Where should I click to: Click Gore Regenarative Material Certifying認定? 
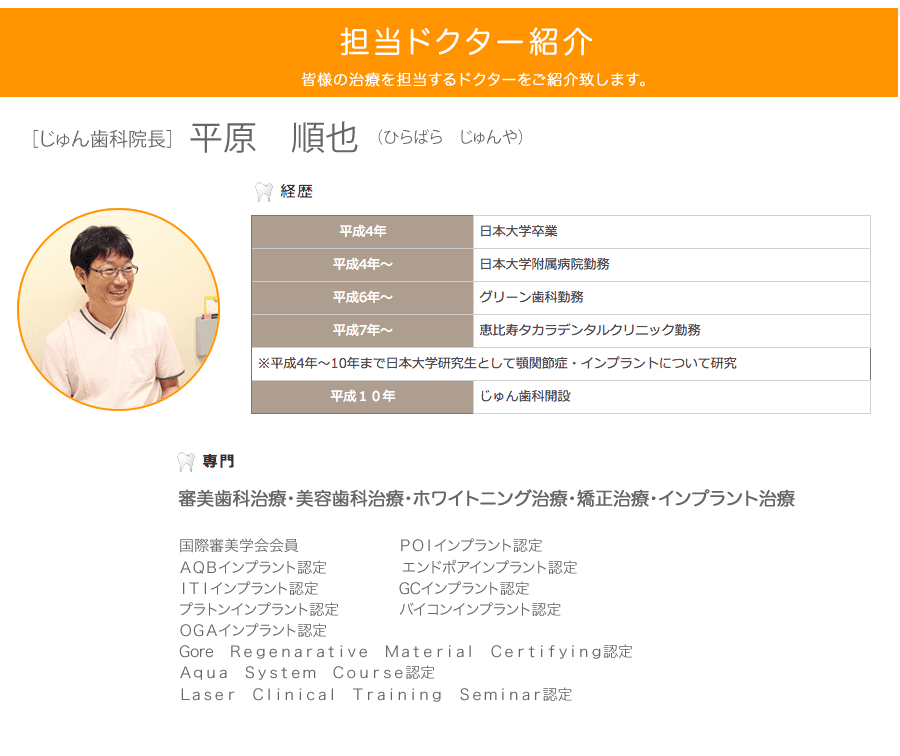tap(406, 652)
